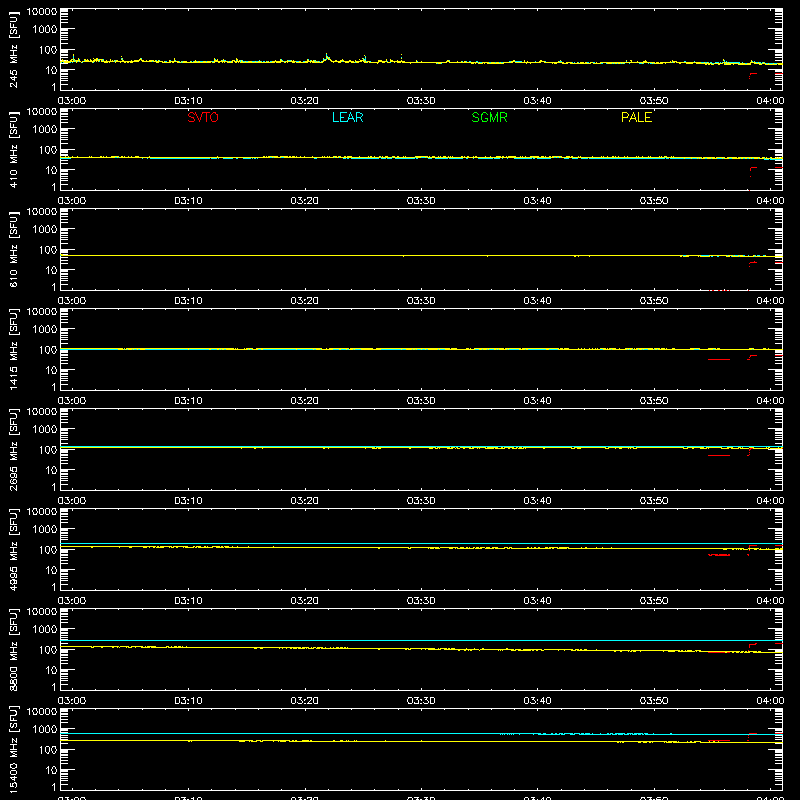Click 03:10 time label under 1415 MHz panel

coord(188,401)
